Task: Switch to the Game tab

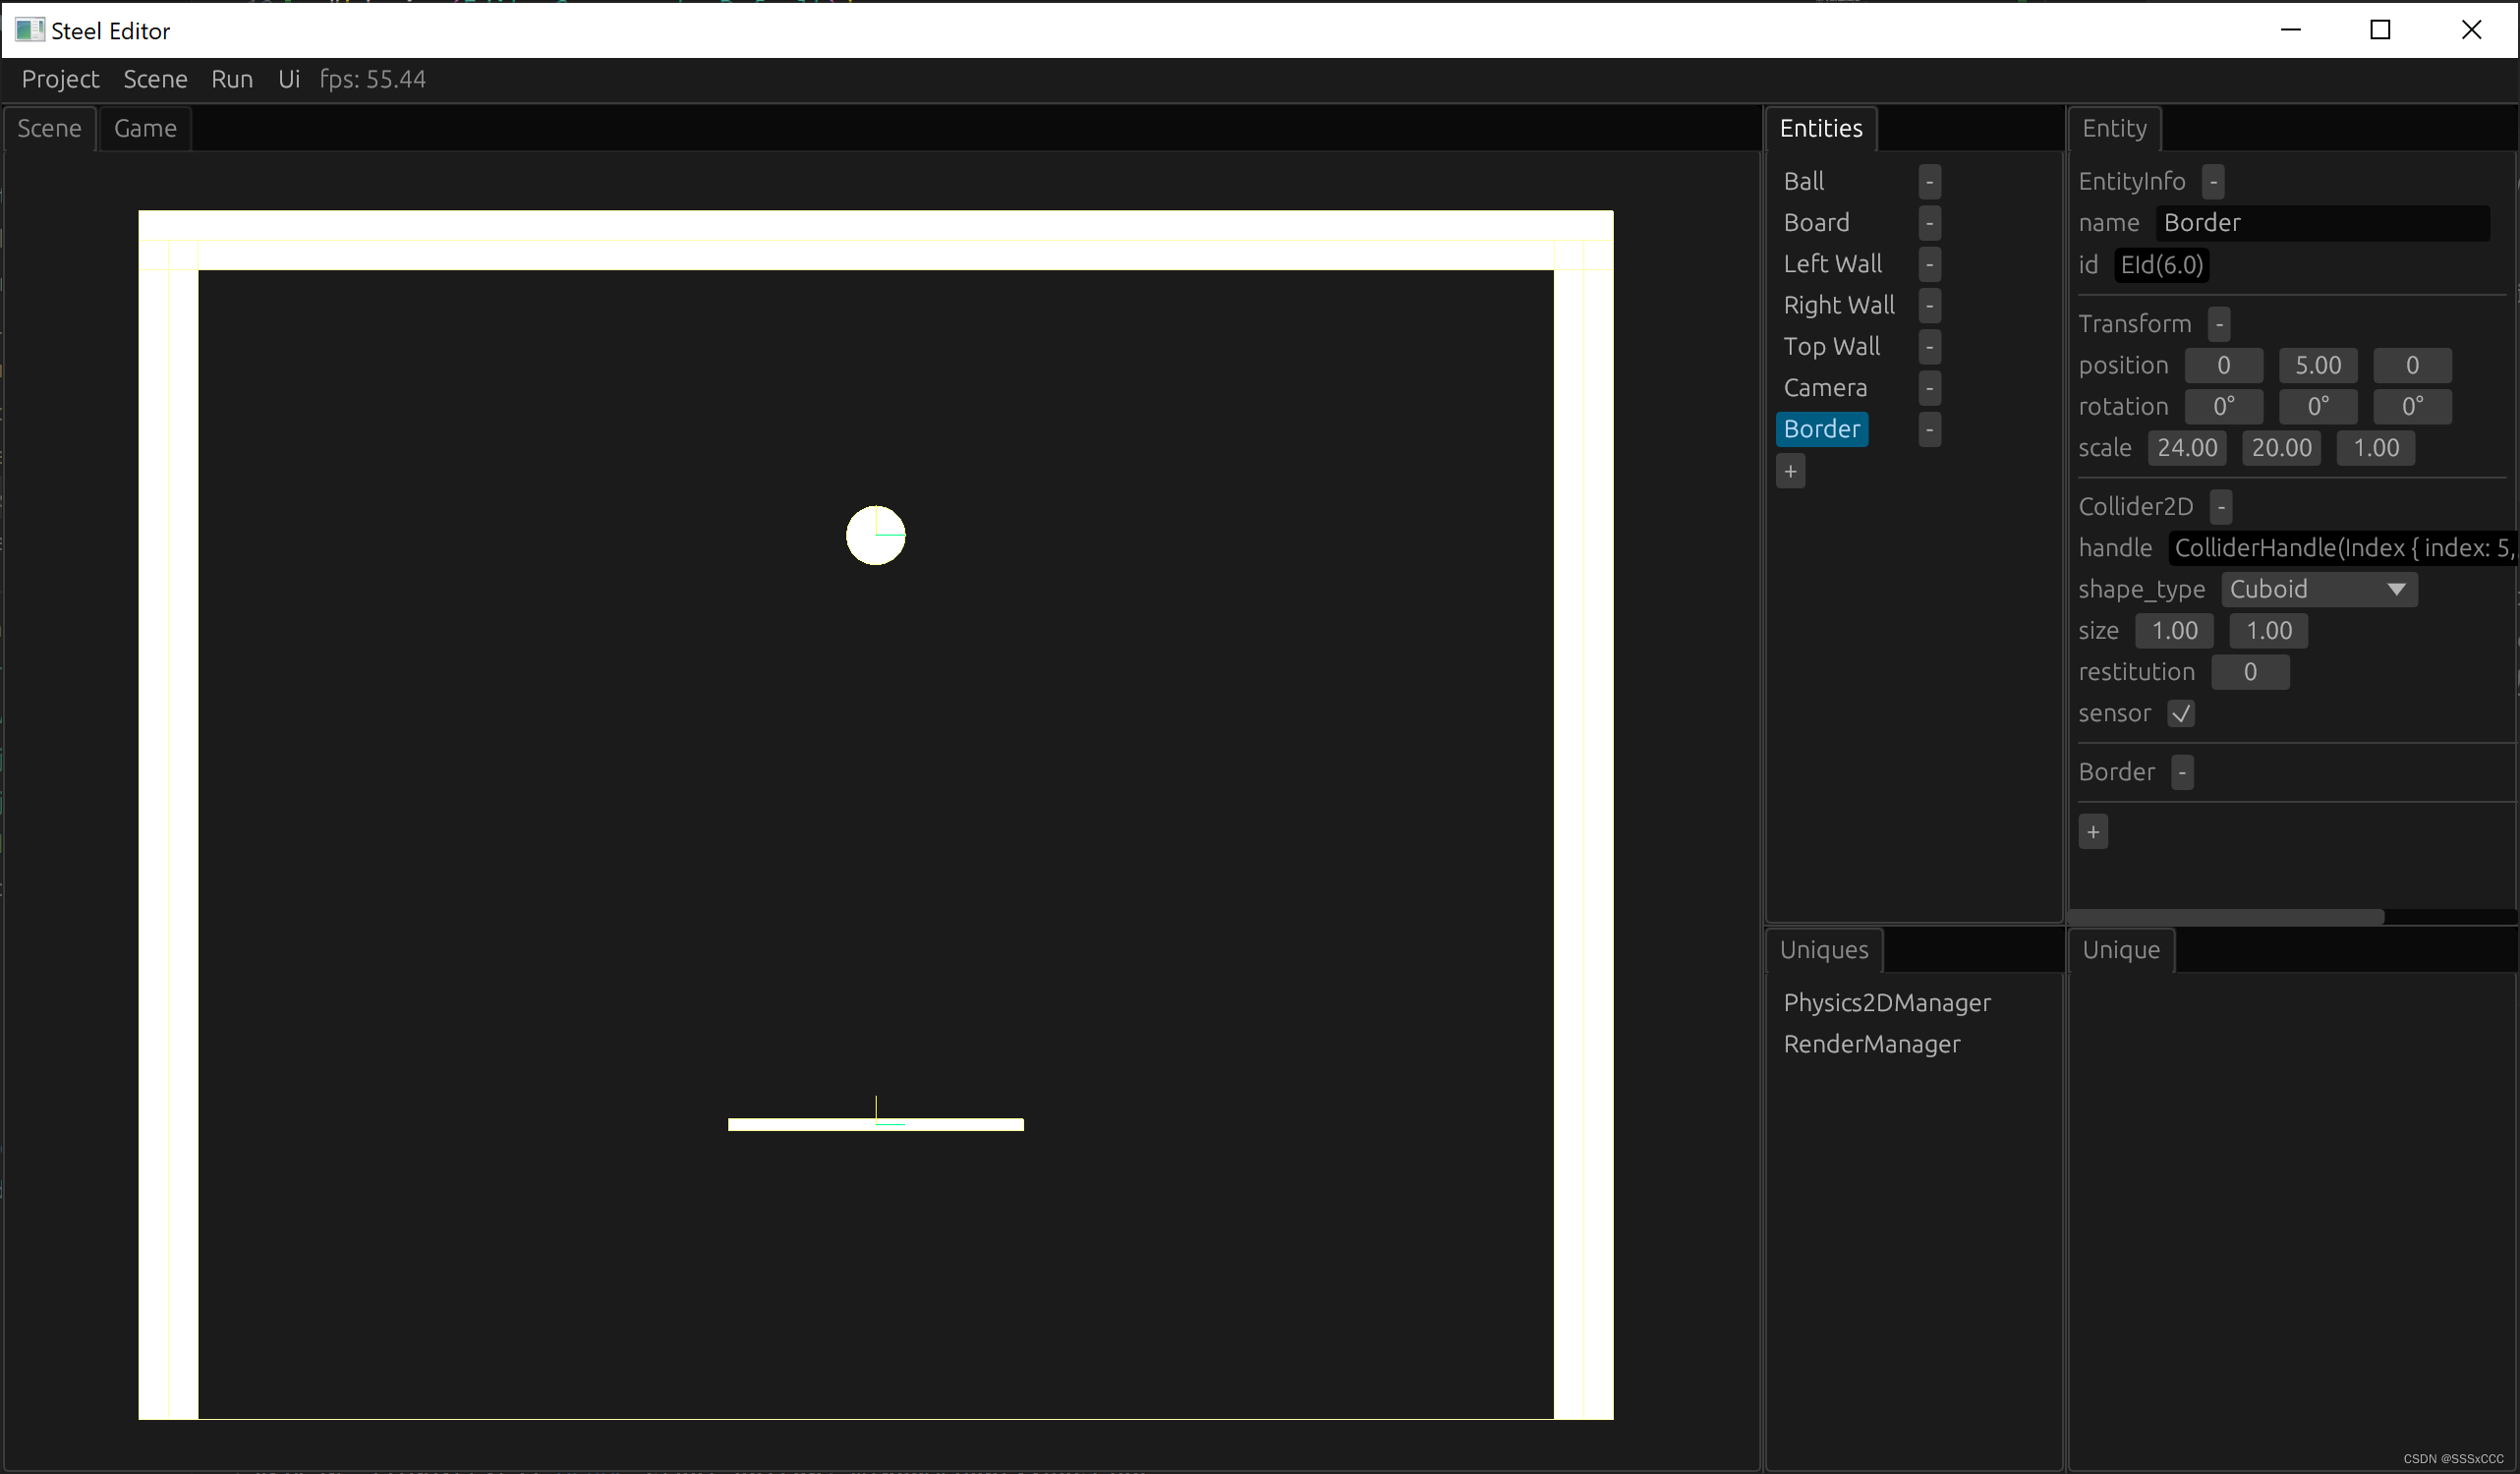Action: tap(145, 128)
